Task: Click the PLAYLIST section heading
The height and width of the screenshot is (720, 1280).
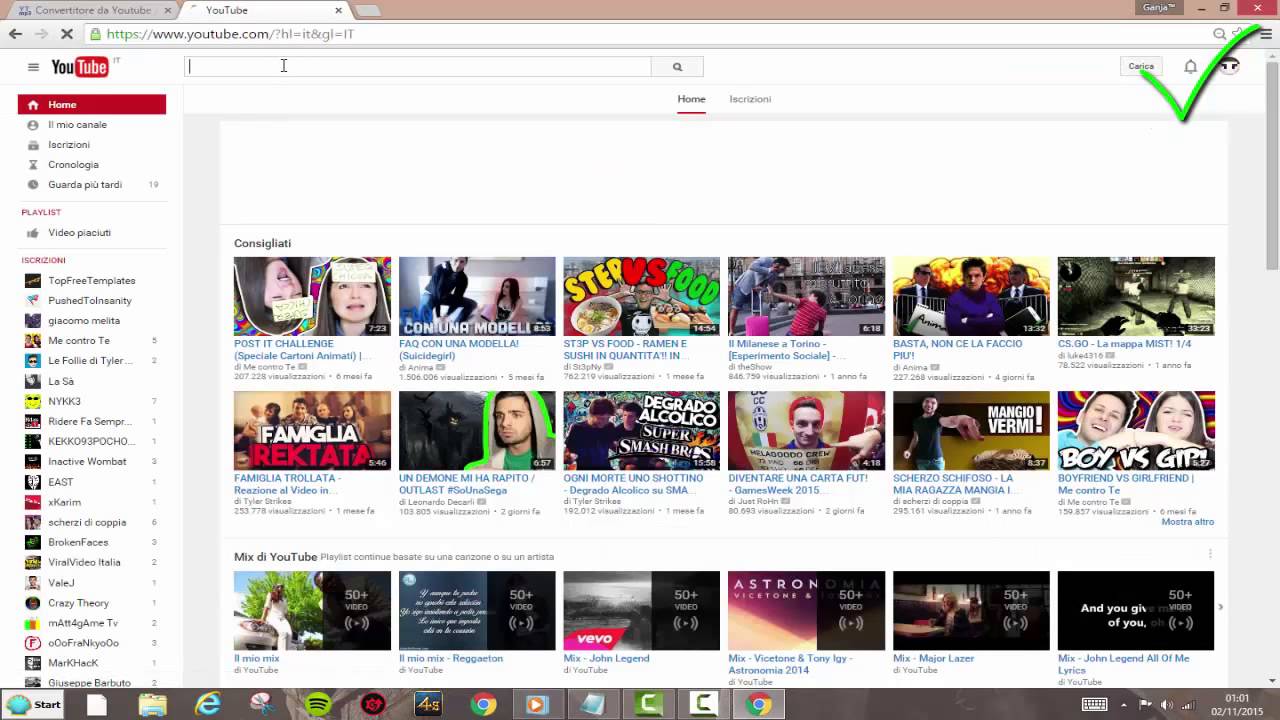Action: pos(41,212)
